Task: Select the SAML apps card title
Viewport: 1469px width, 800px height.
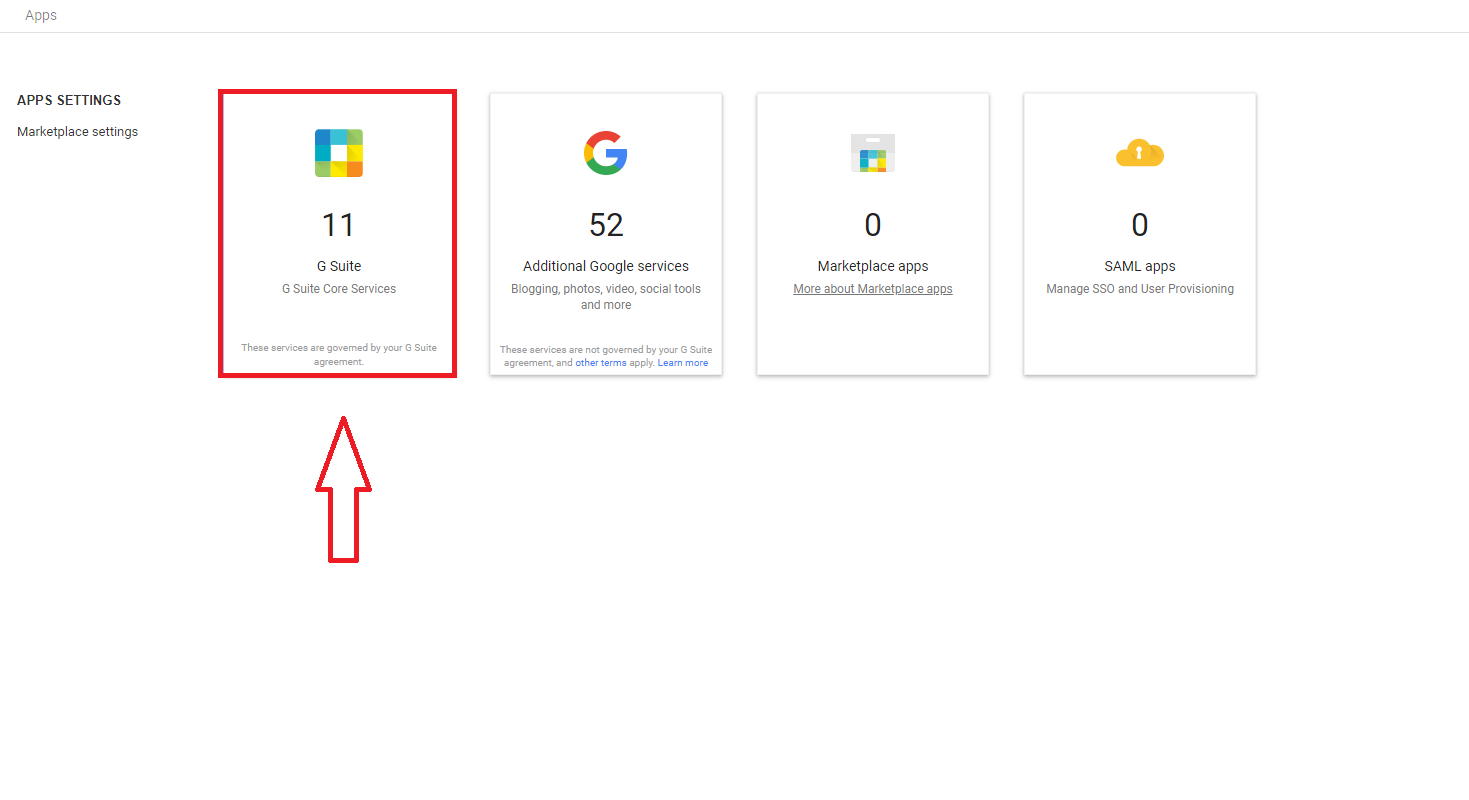Action: click(1140, 266)
